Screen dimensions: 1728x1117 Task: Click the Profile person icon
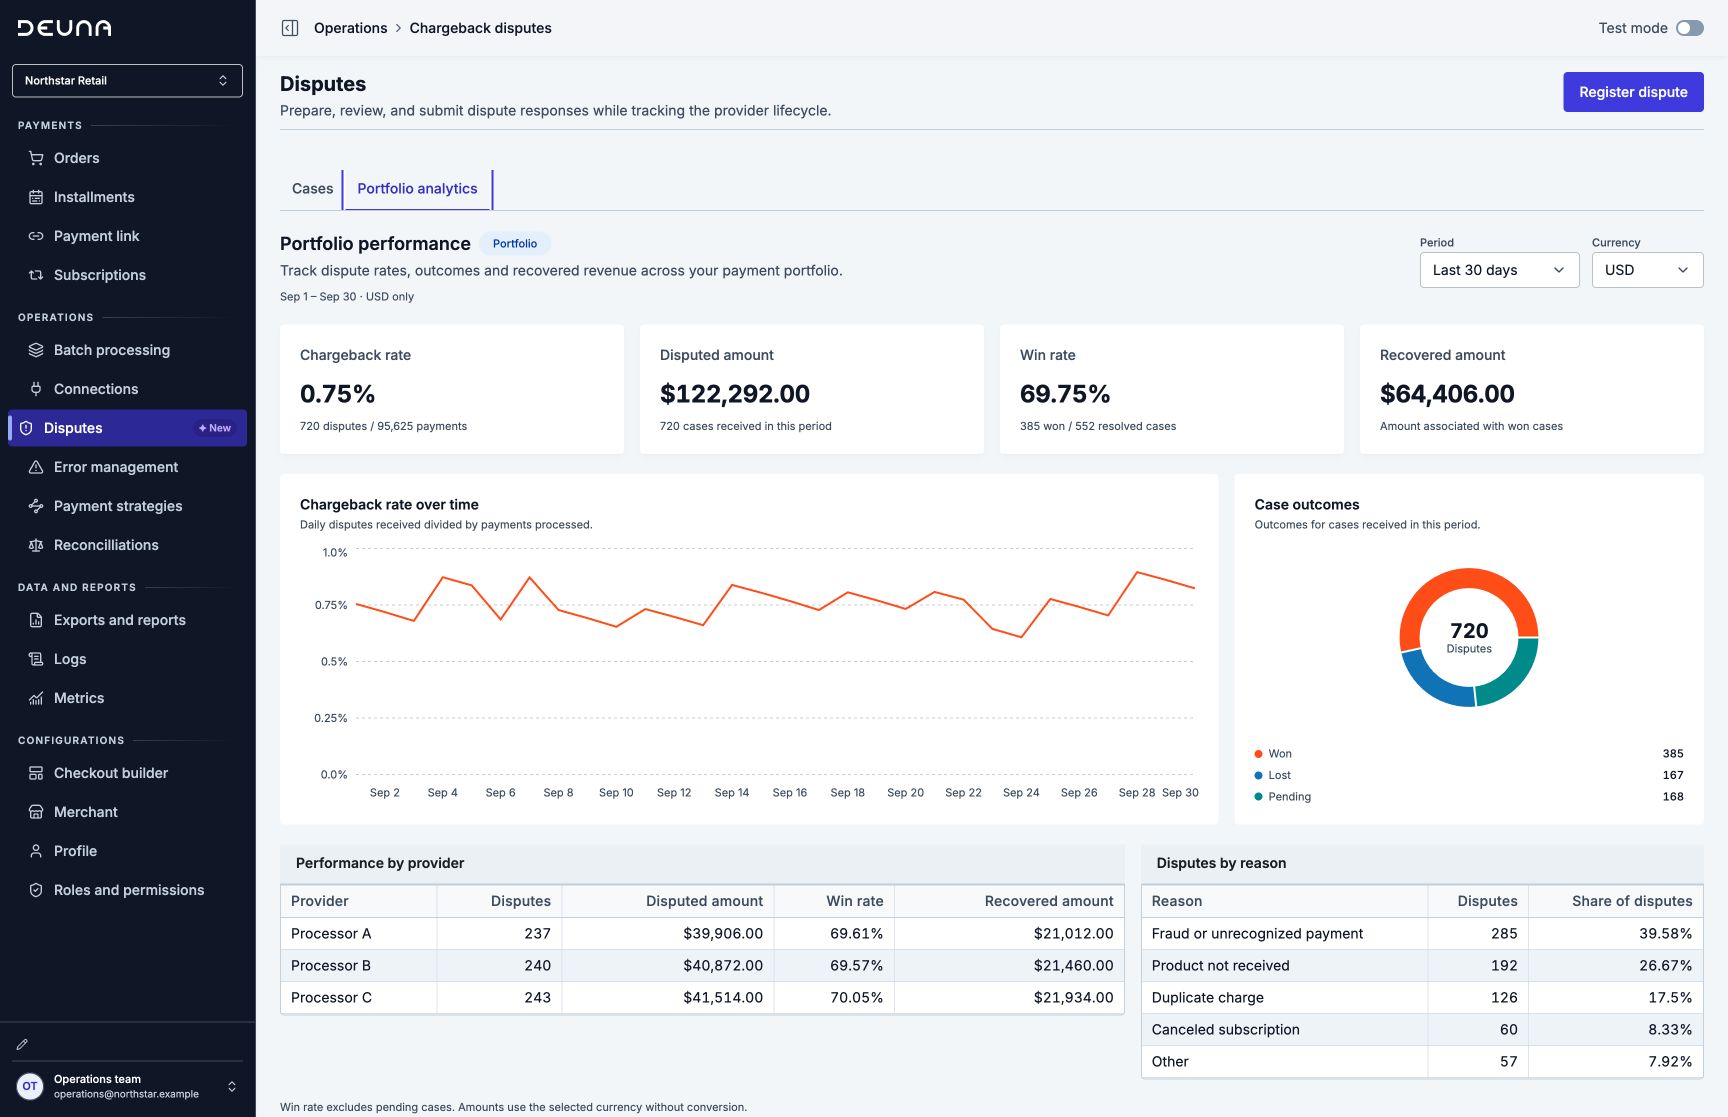tap(36, 851)
